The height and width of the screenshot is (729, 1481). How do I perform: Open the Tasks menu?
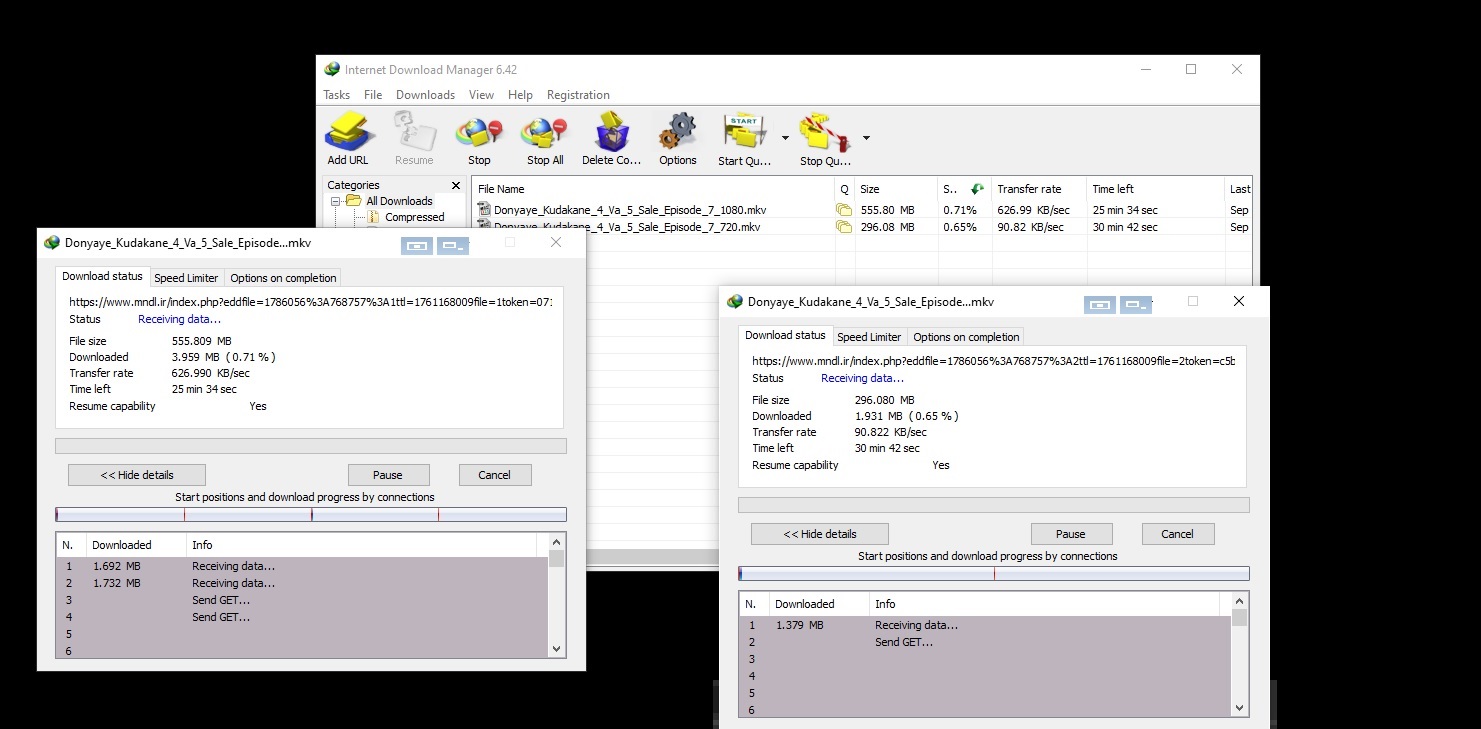(x=336, y=95)
